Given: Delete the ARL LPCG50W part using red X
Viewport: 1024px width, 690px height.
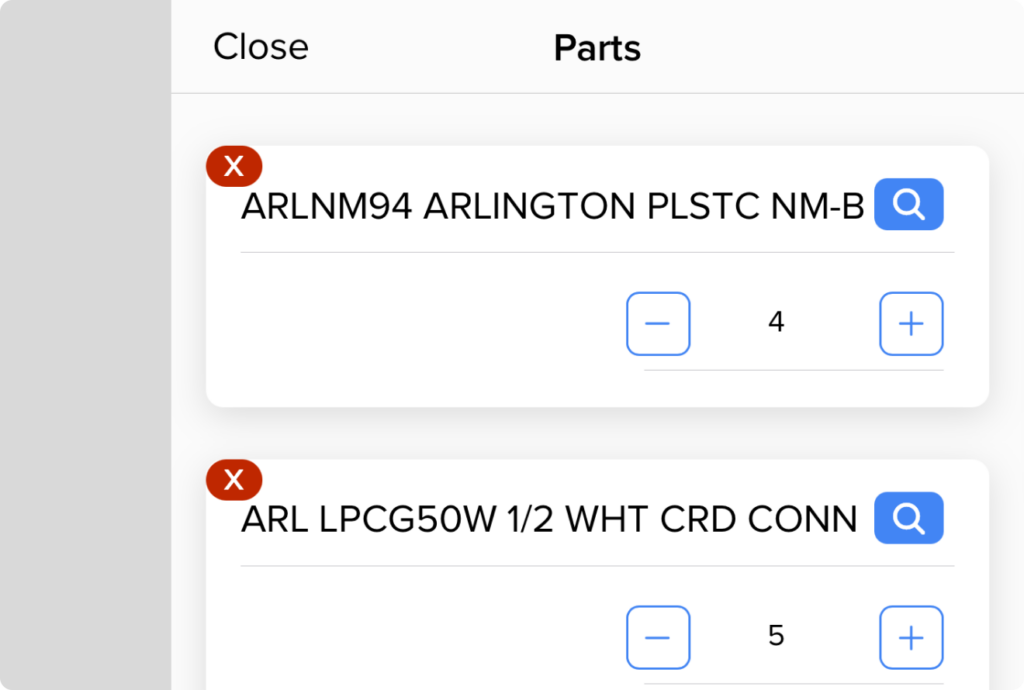Looking at the screenshot, I should 233,481.
